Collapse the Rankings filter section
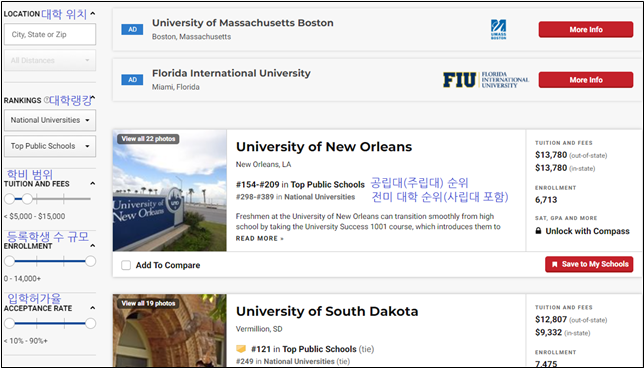This screenshot has height=368, width=644. pyautogui.click(x=93, y=98)
